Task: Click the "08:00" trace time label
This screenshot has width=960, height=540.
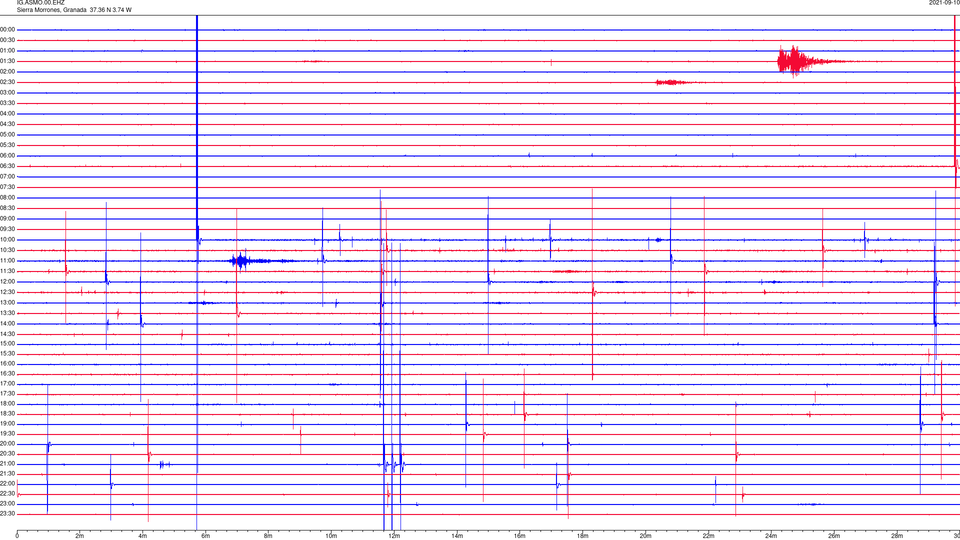Action: [x=8, y=198]
